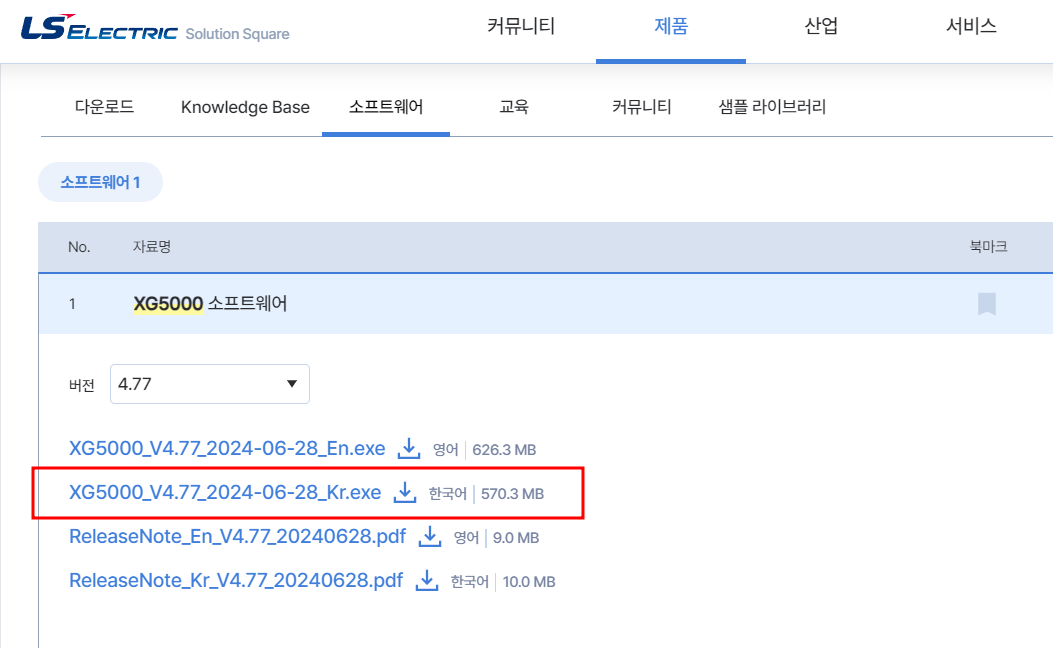Open the version dropdown showing 4.77
Viewport: 1053px width, 648px height.
pyautogui.click(x=209, y=384)
